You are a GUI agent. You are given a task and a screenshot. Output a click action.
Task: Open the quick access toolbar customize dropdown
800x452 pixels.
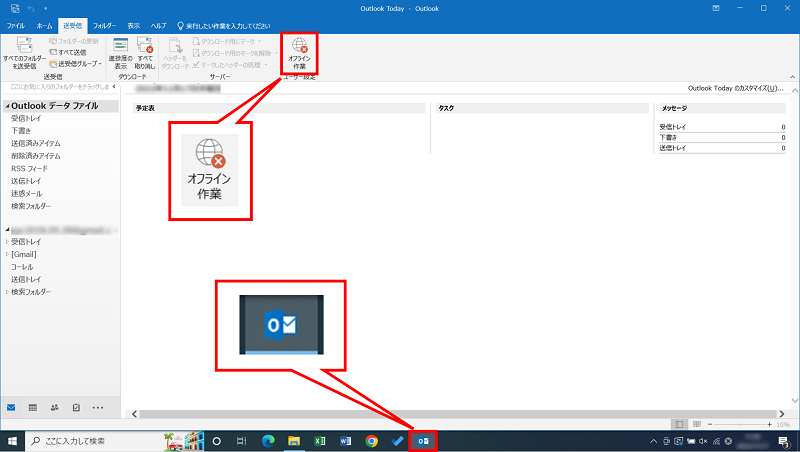(x=45, y=9)
